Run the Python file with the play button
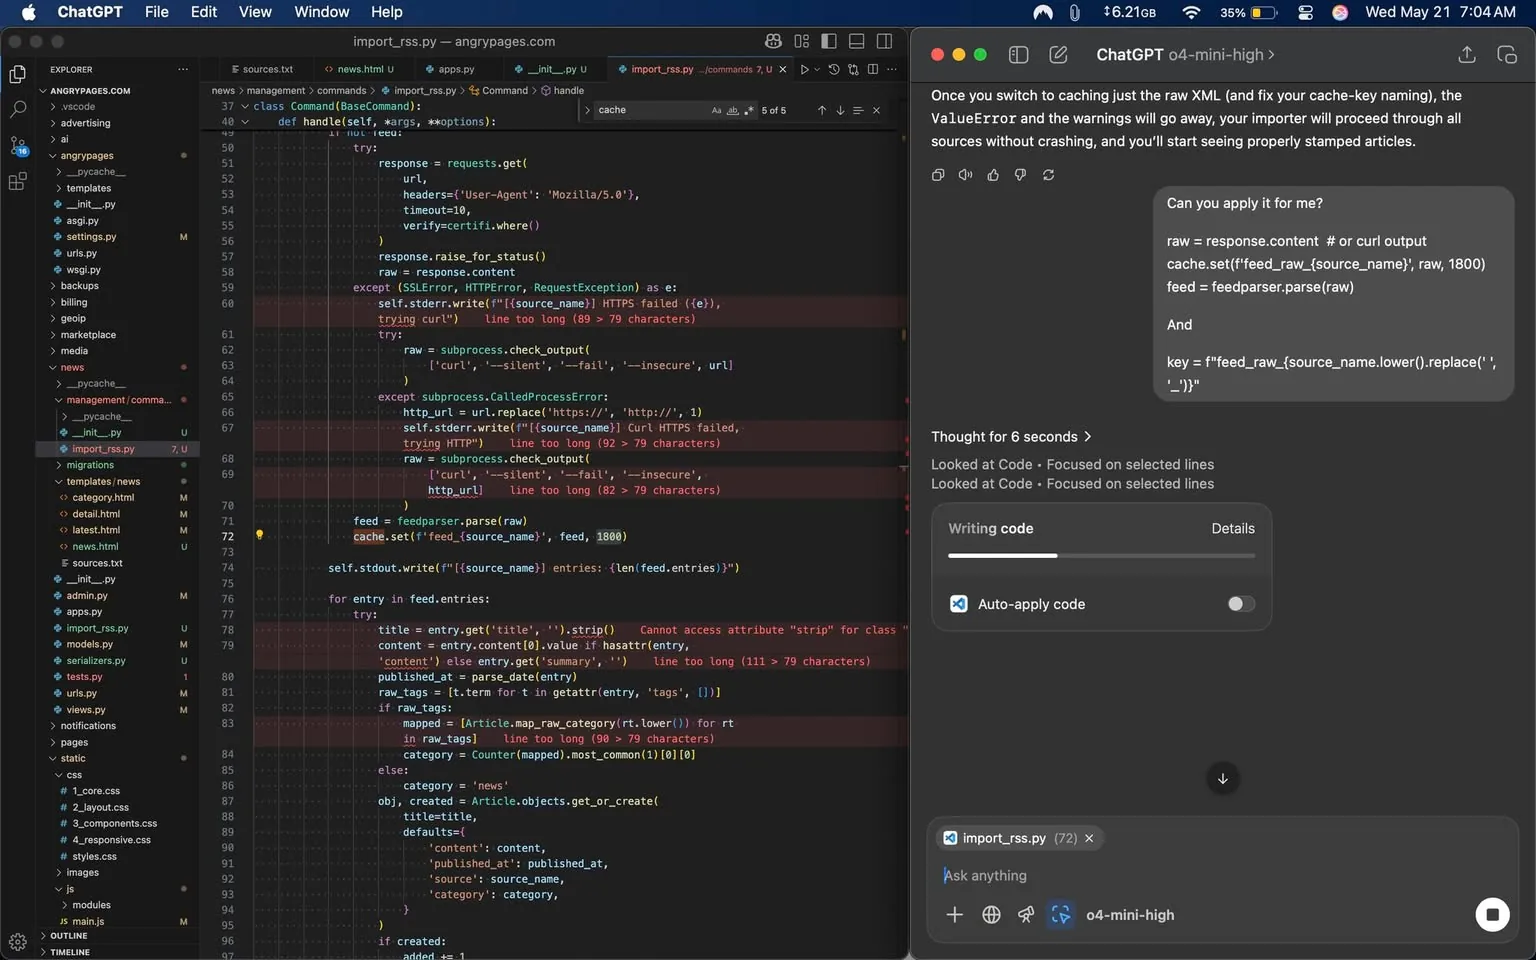 804,69
